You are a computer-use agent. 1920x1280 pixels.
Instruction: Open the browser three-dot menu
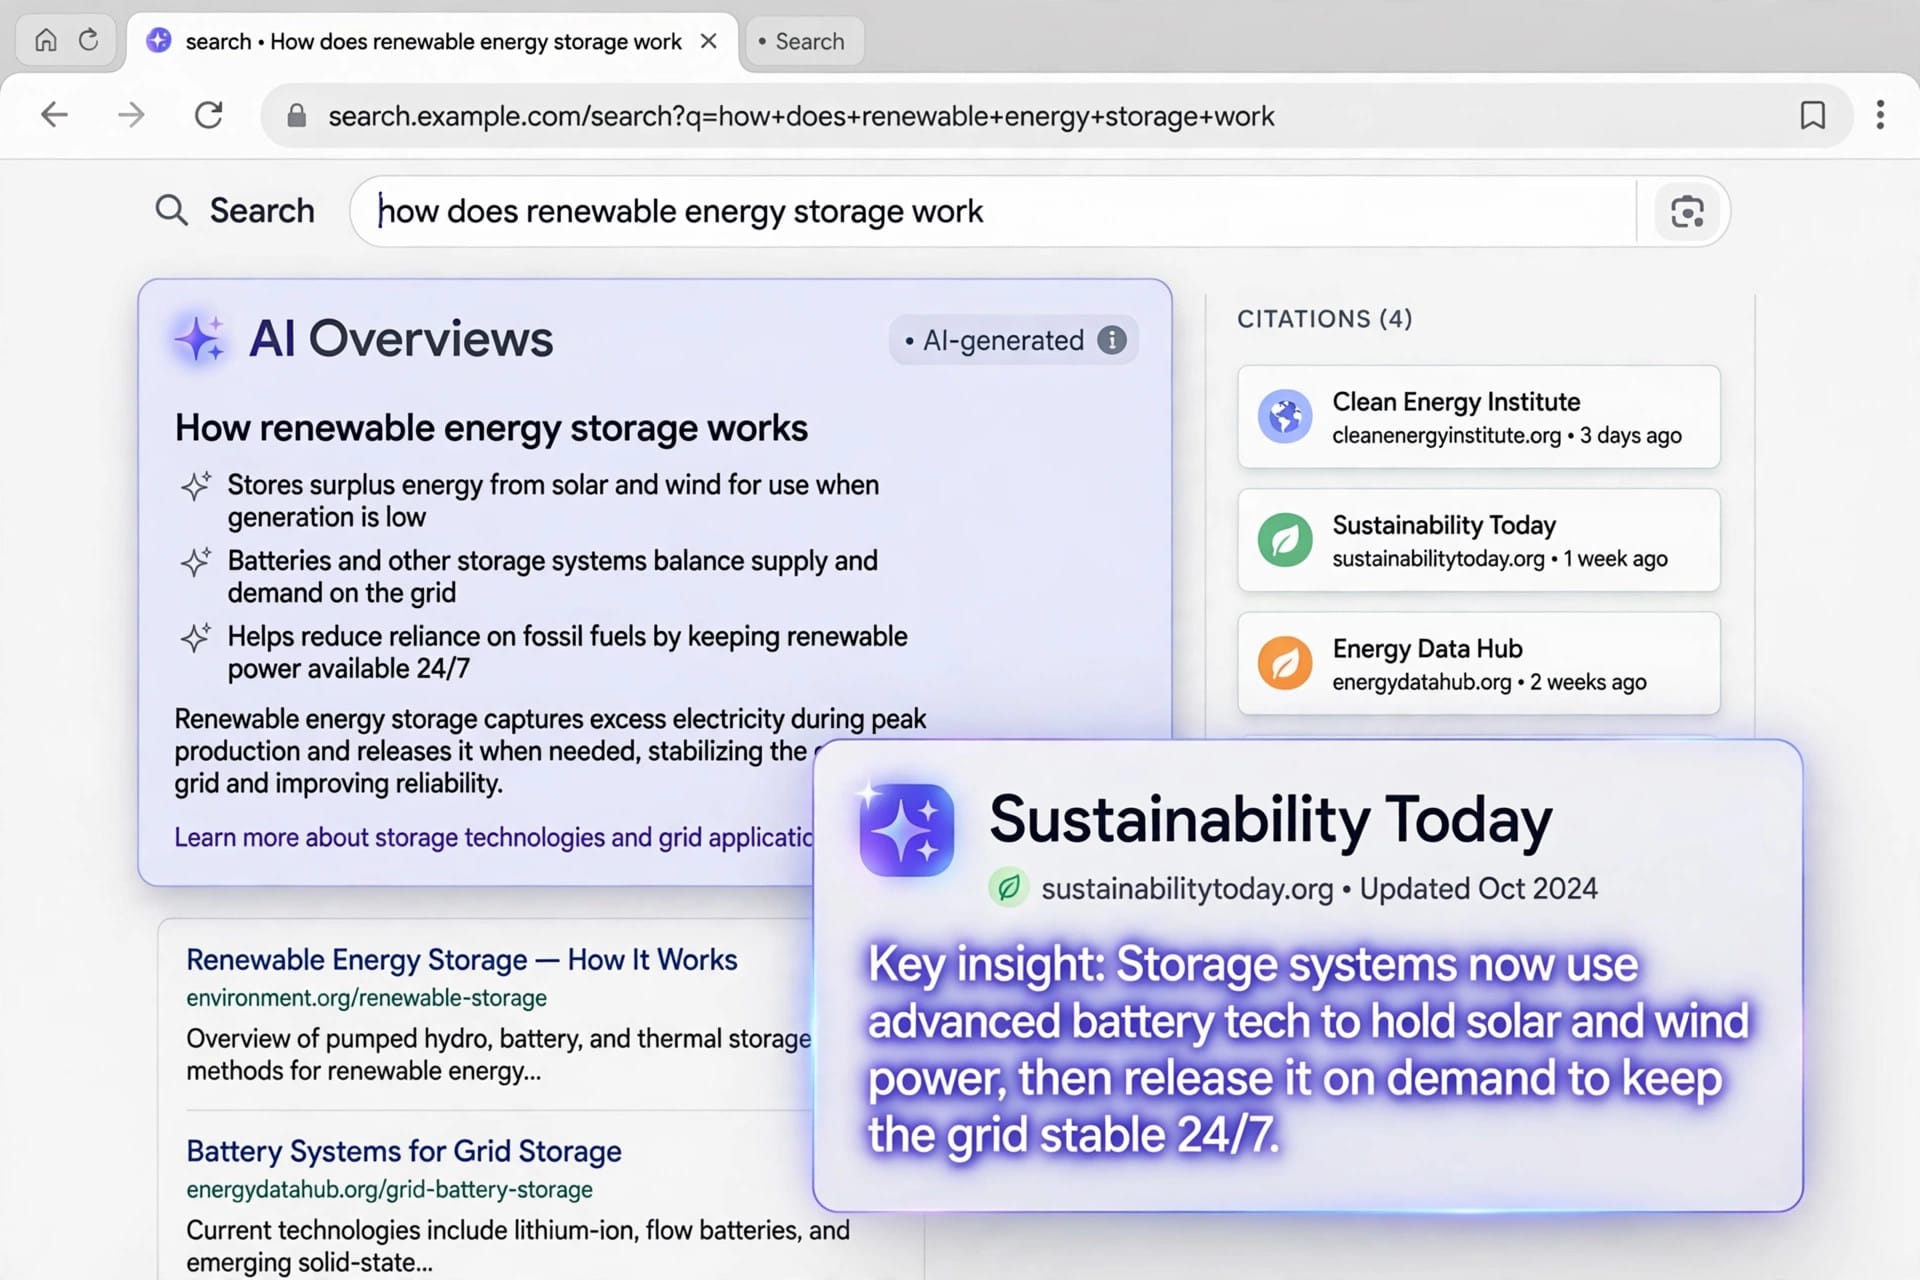(1880, 115)
